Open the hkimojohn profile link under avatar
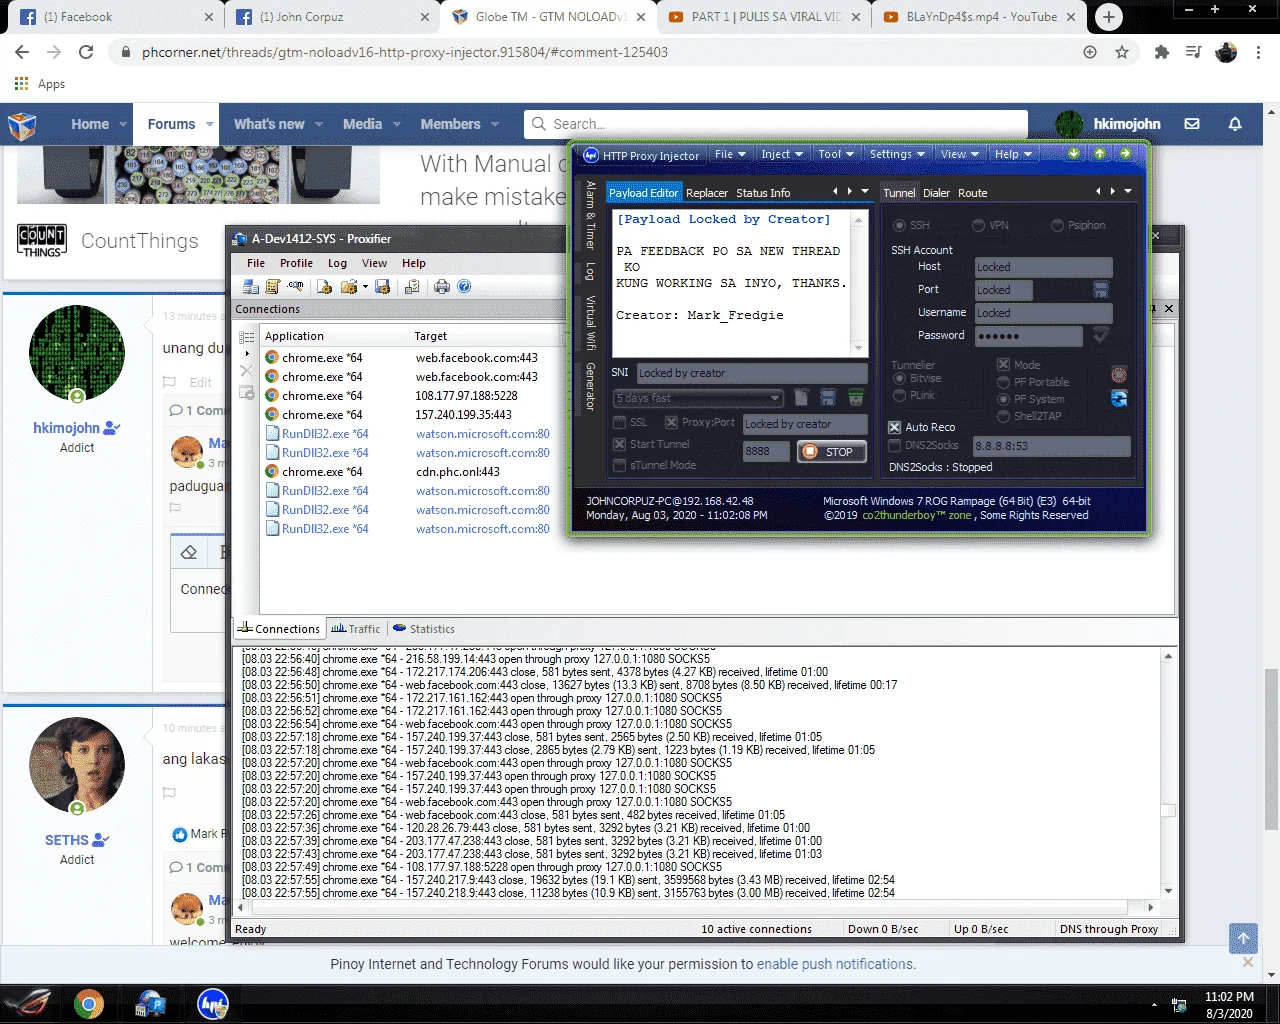The width and height of the screenshot is (1280, 1024). [67, 428]
